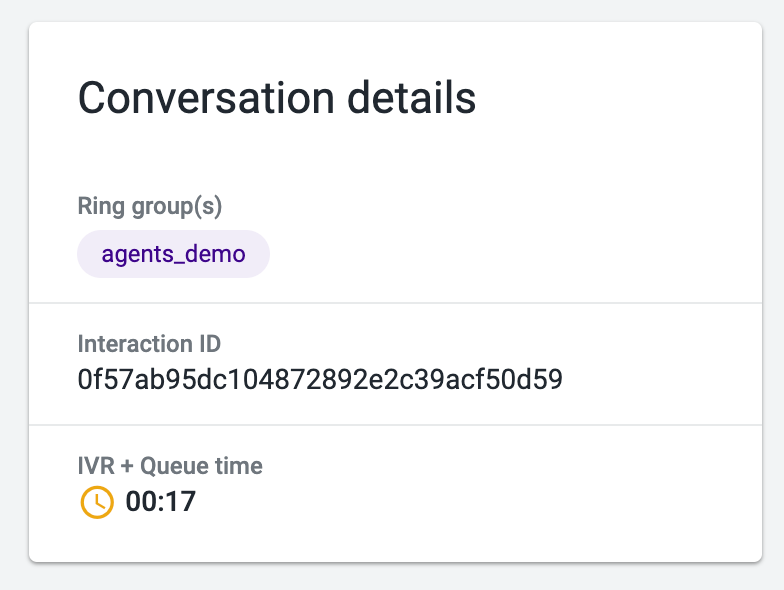Image resolution: width=784 pixels, height=590 pixels.
Task: Click the Ring group(s) label
Action: pos(150,206)
